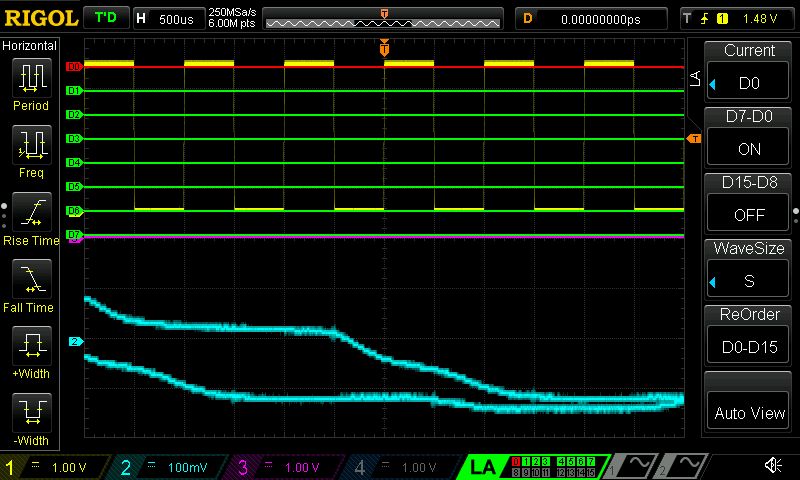The width and height of the screenshot is (800, 480).
Task: Click the LA channel 8 indicator box
Action: tap(516, 472)
